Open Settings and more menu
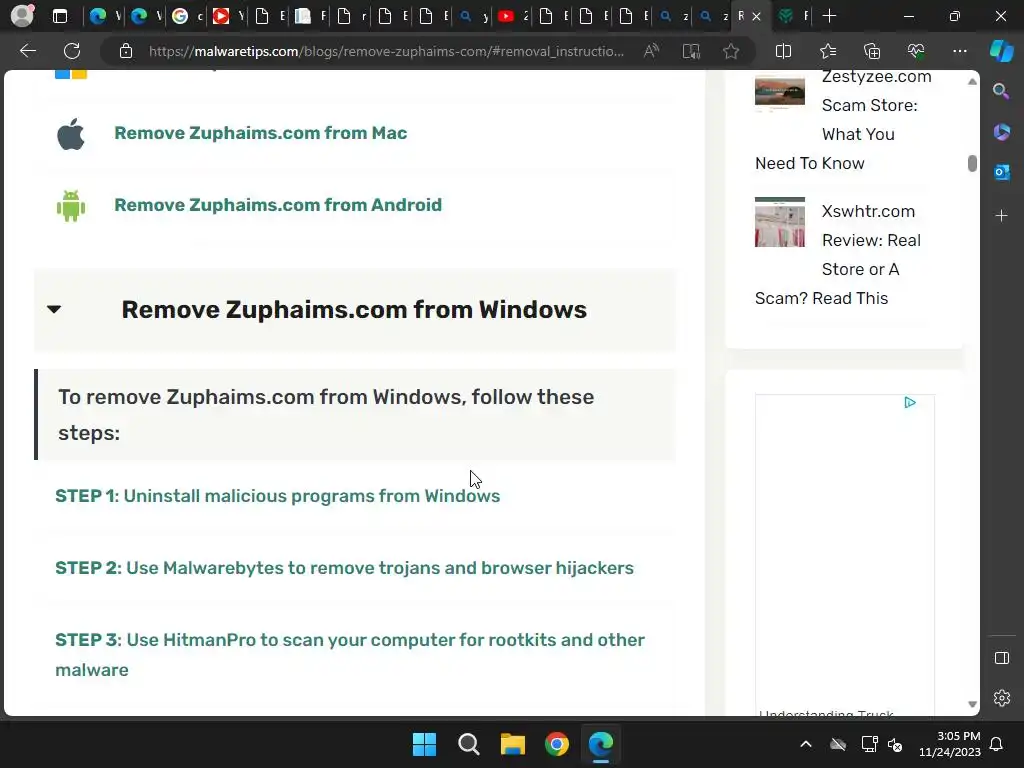1024x768 pixels. tap(959, 51)
